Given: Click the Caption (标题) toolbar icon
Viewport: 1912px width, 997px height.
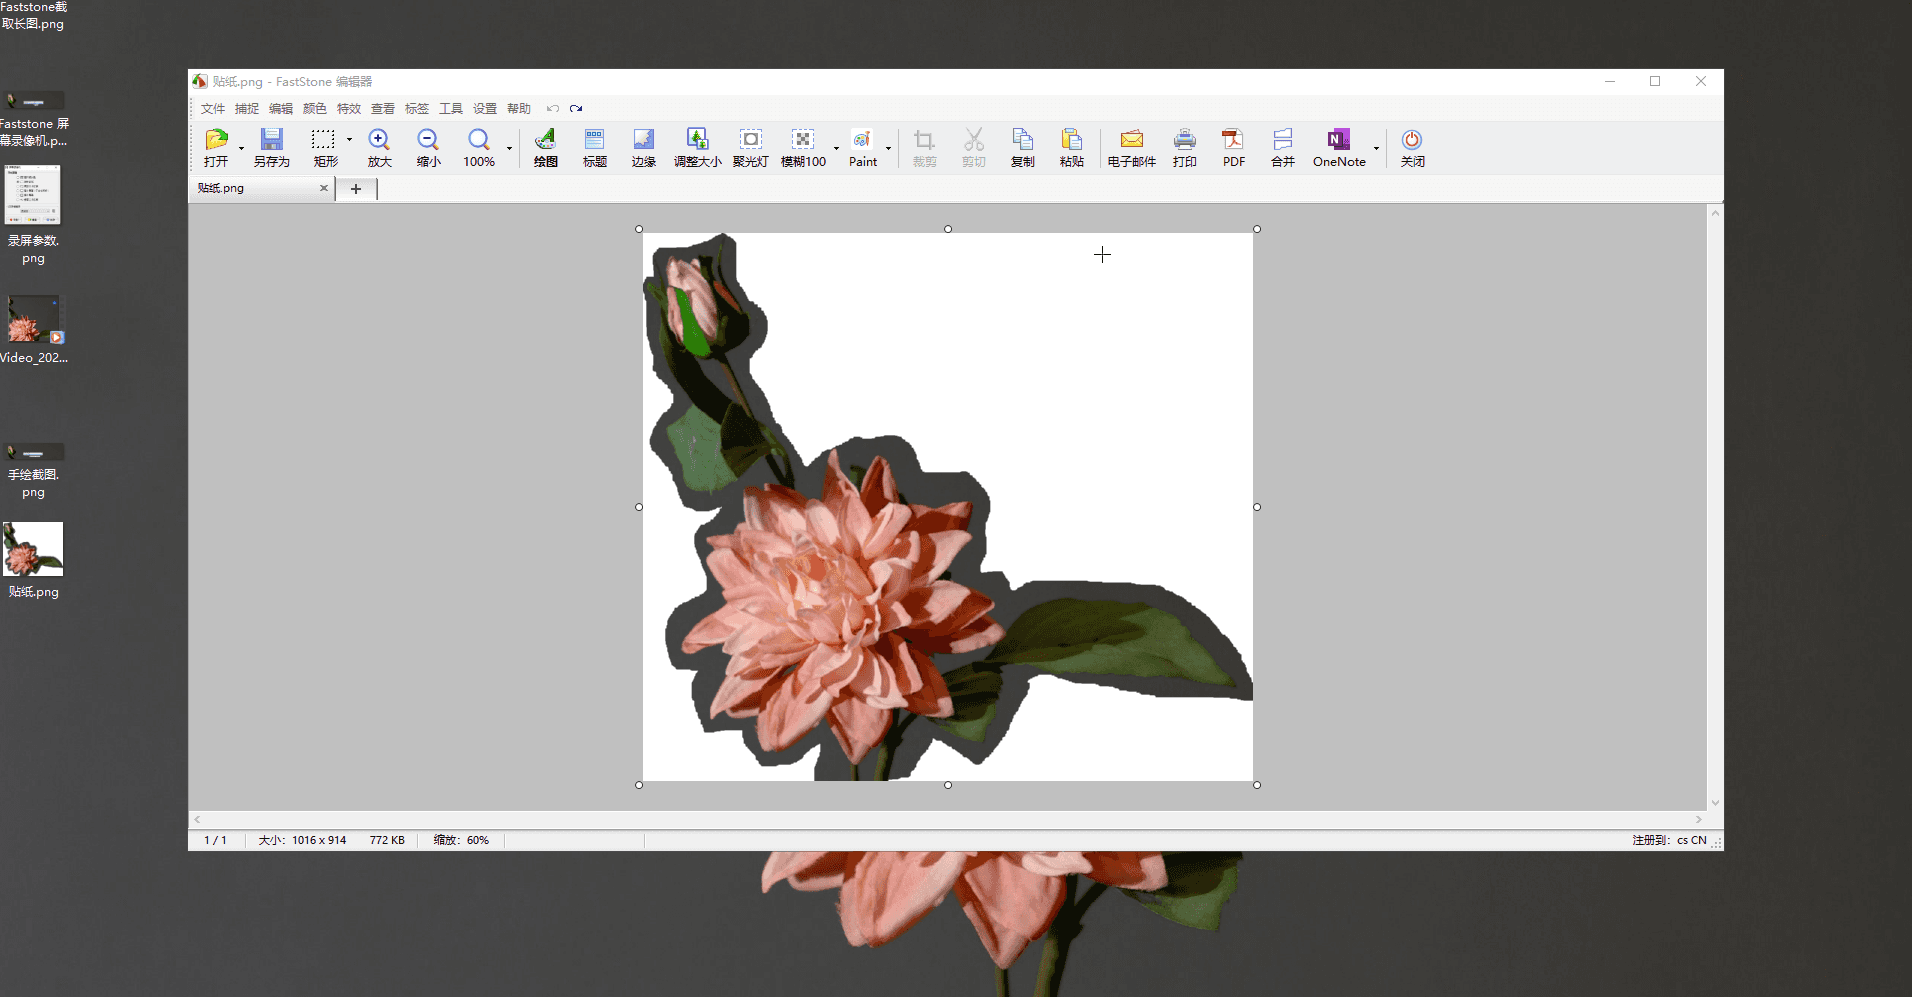Looking at the screenshot, I should point(594,147).
